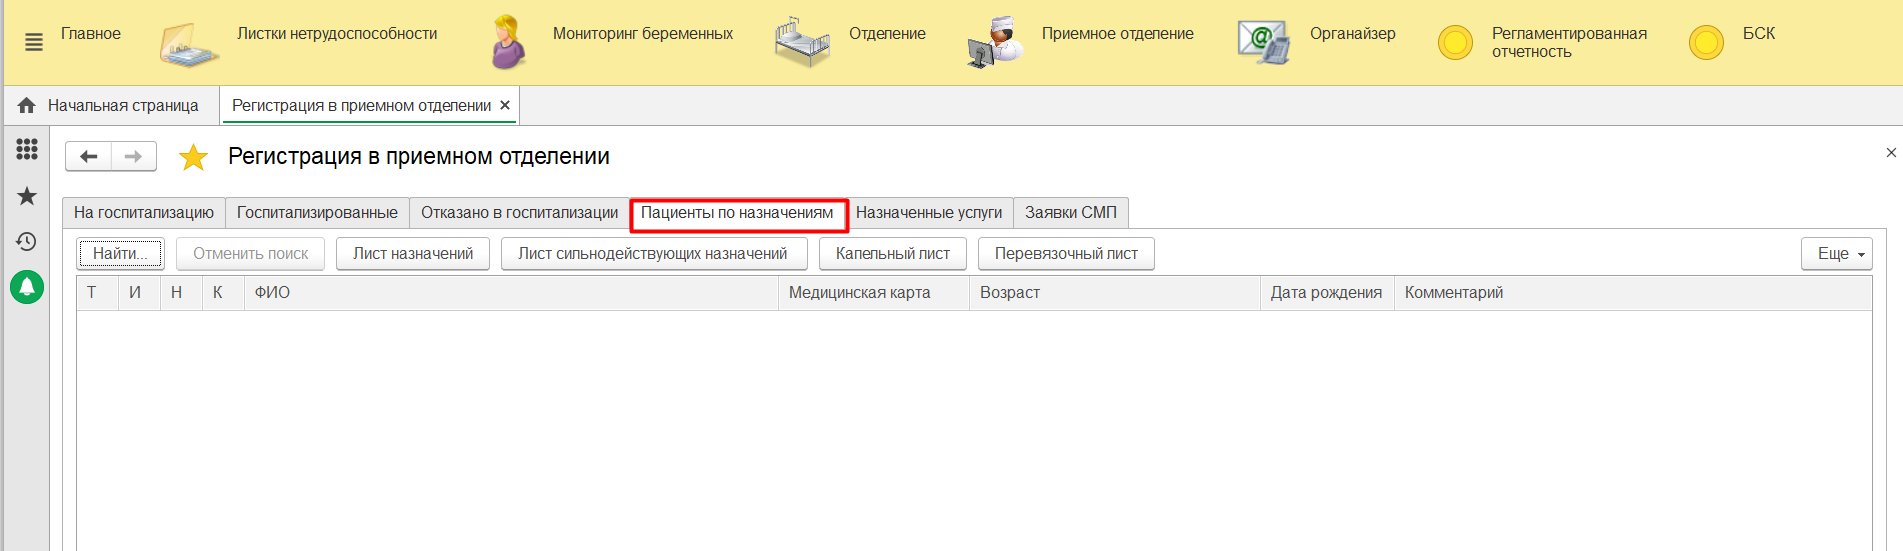Click the Отделение hospital bed icon

click(x=802, y=43)
